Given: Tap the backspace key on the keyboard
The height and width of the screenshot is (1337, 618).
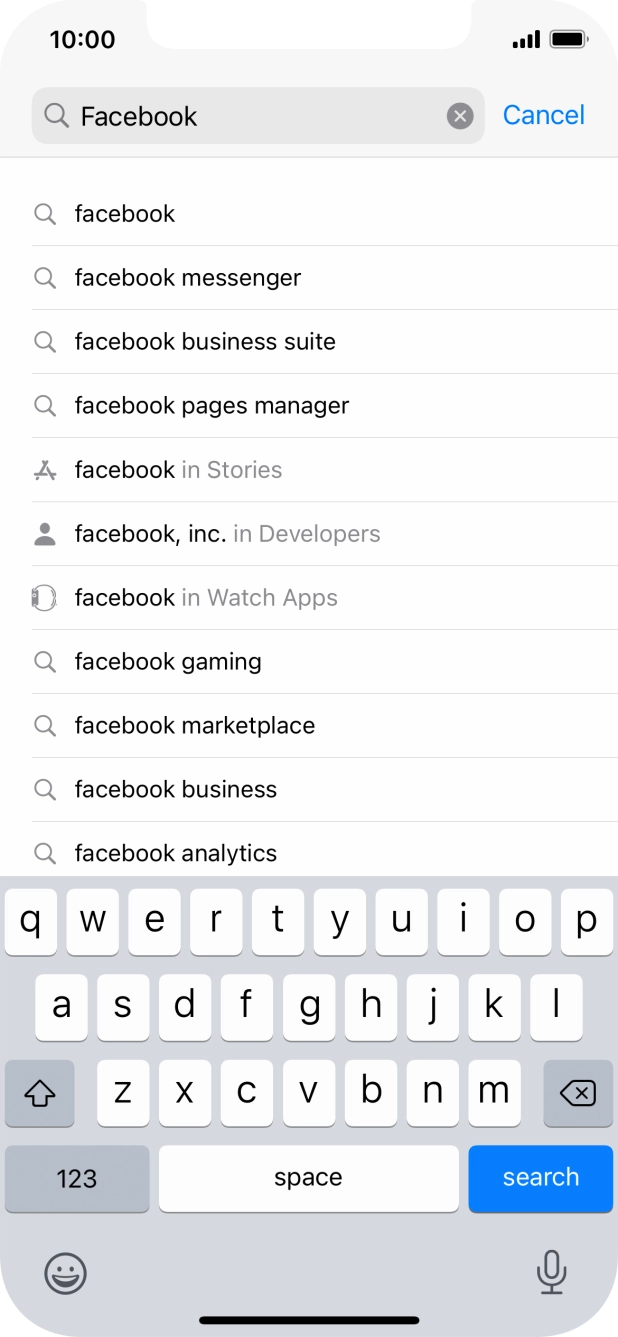Looking at the screenshot, I should click(x=578, y=1094).
